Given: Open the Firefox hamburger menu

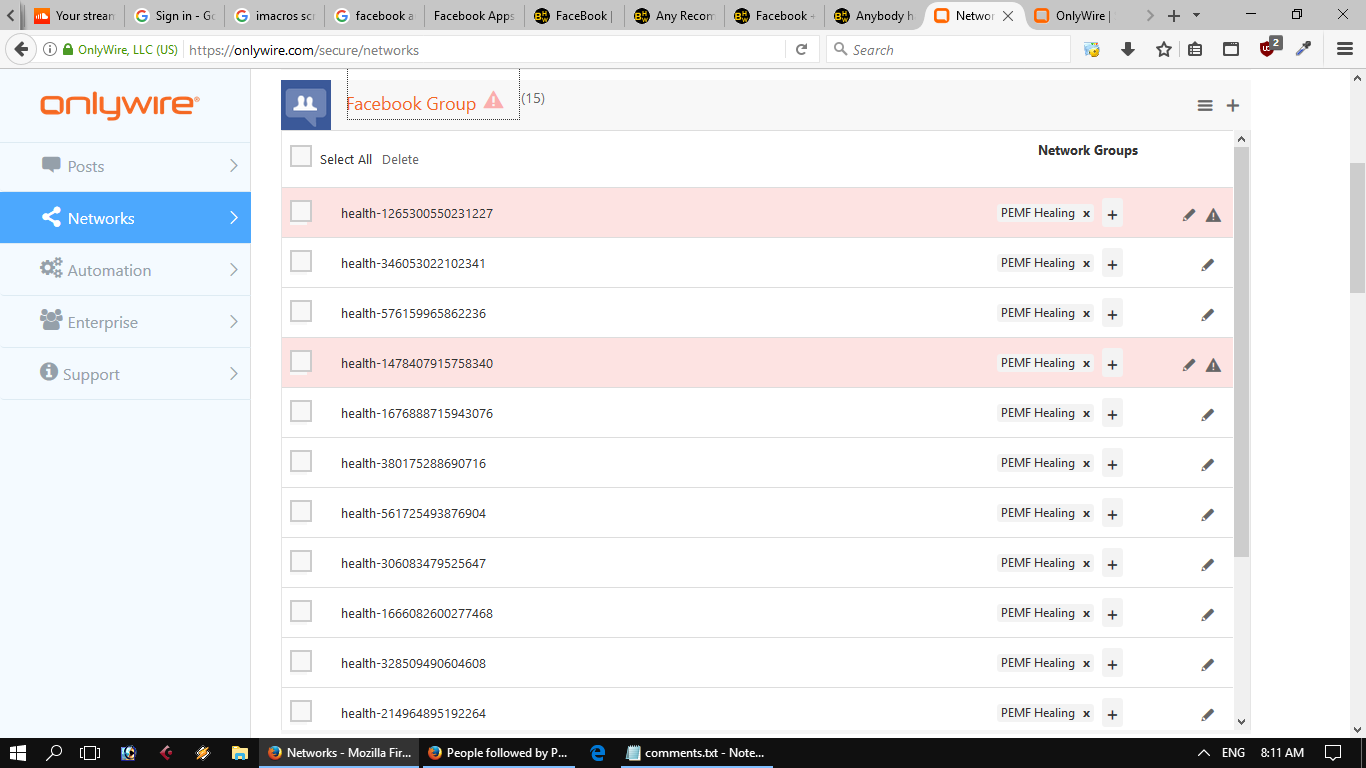Looking at the screenshot, I should [1345, 49].
